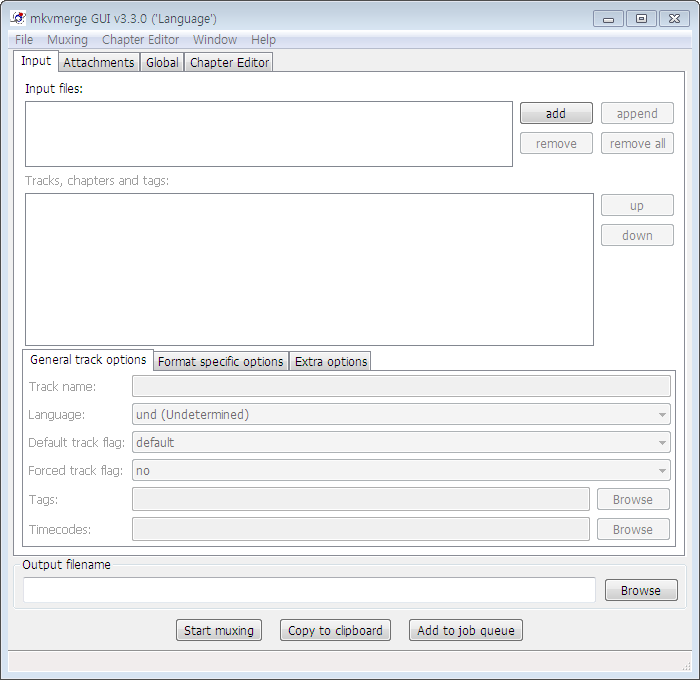Click the window resize grip in status bar
The height and width of the screenshot is (680, 700).
pyautogui.click(x=686, y=666)
